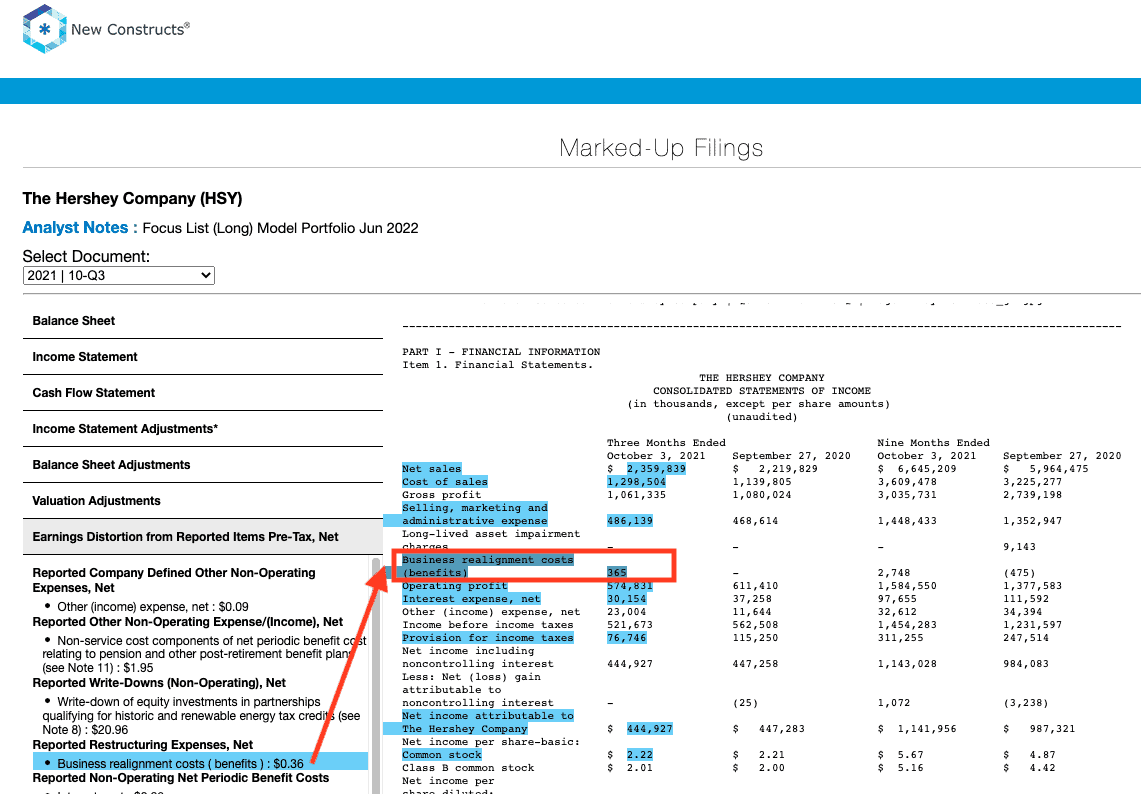
Task: Click Reported Write-Downs (Non-Operating), Net heading
Action: 159,683
